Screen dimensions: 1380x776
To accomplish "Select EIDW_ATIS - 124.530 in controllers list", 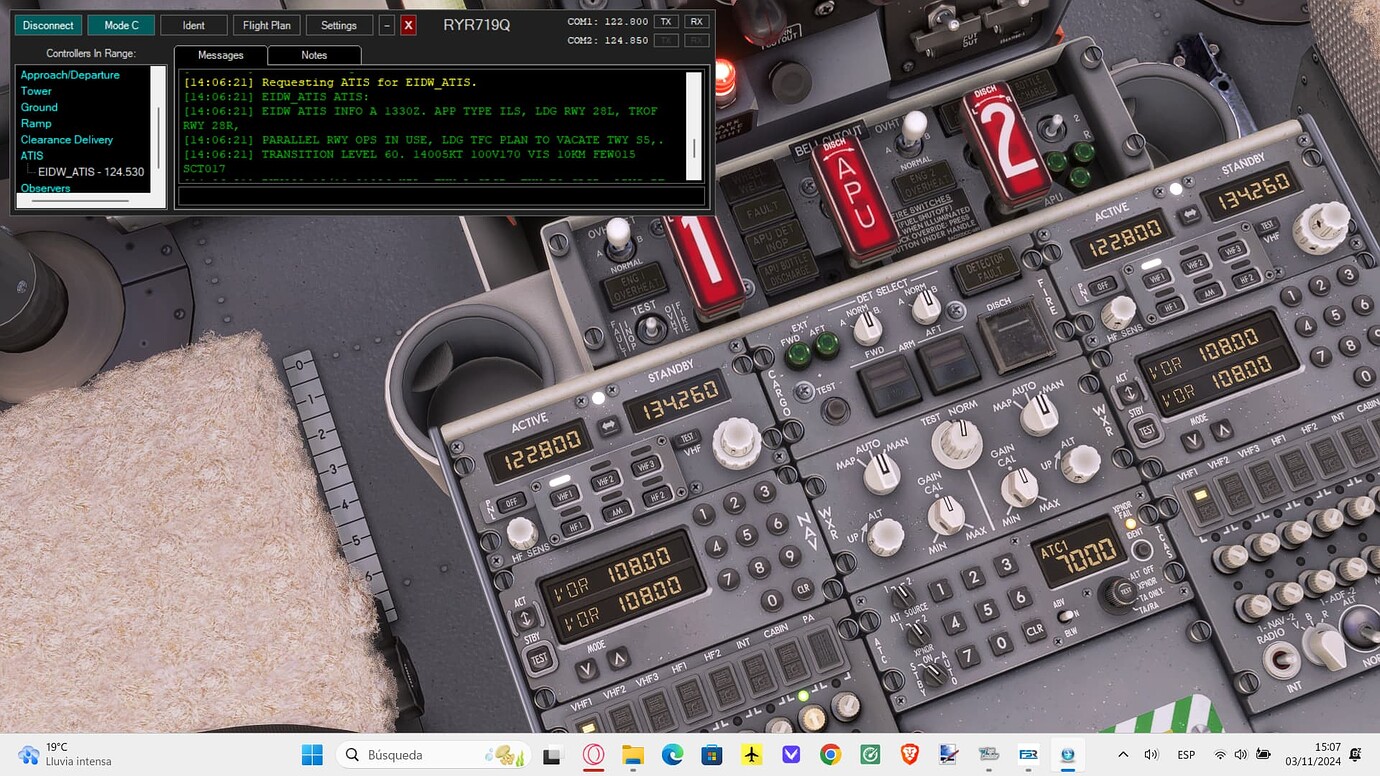I will [x=90, y=171].
